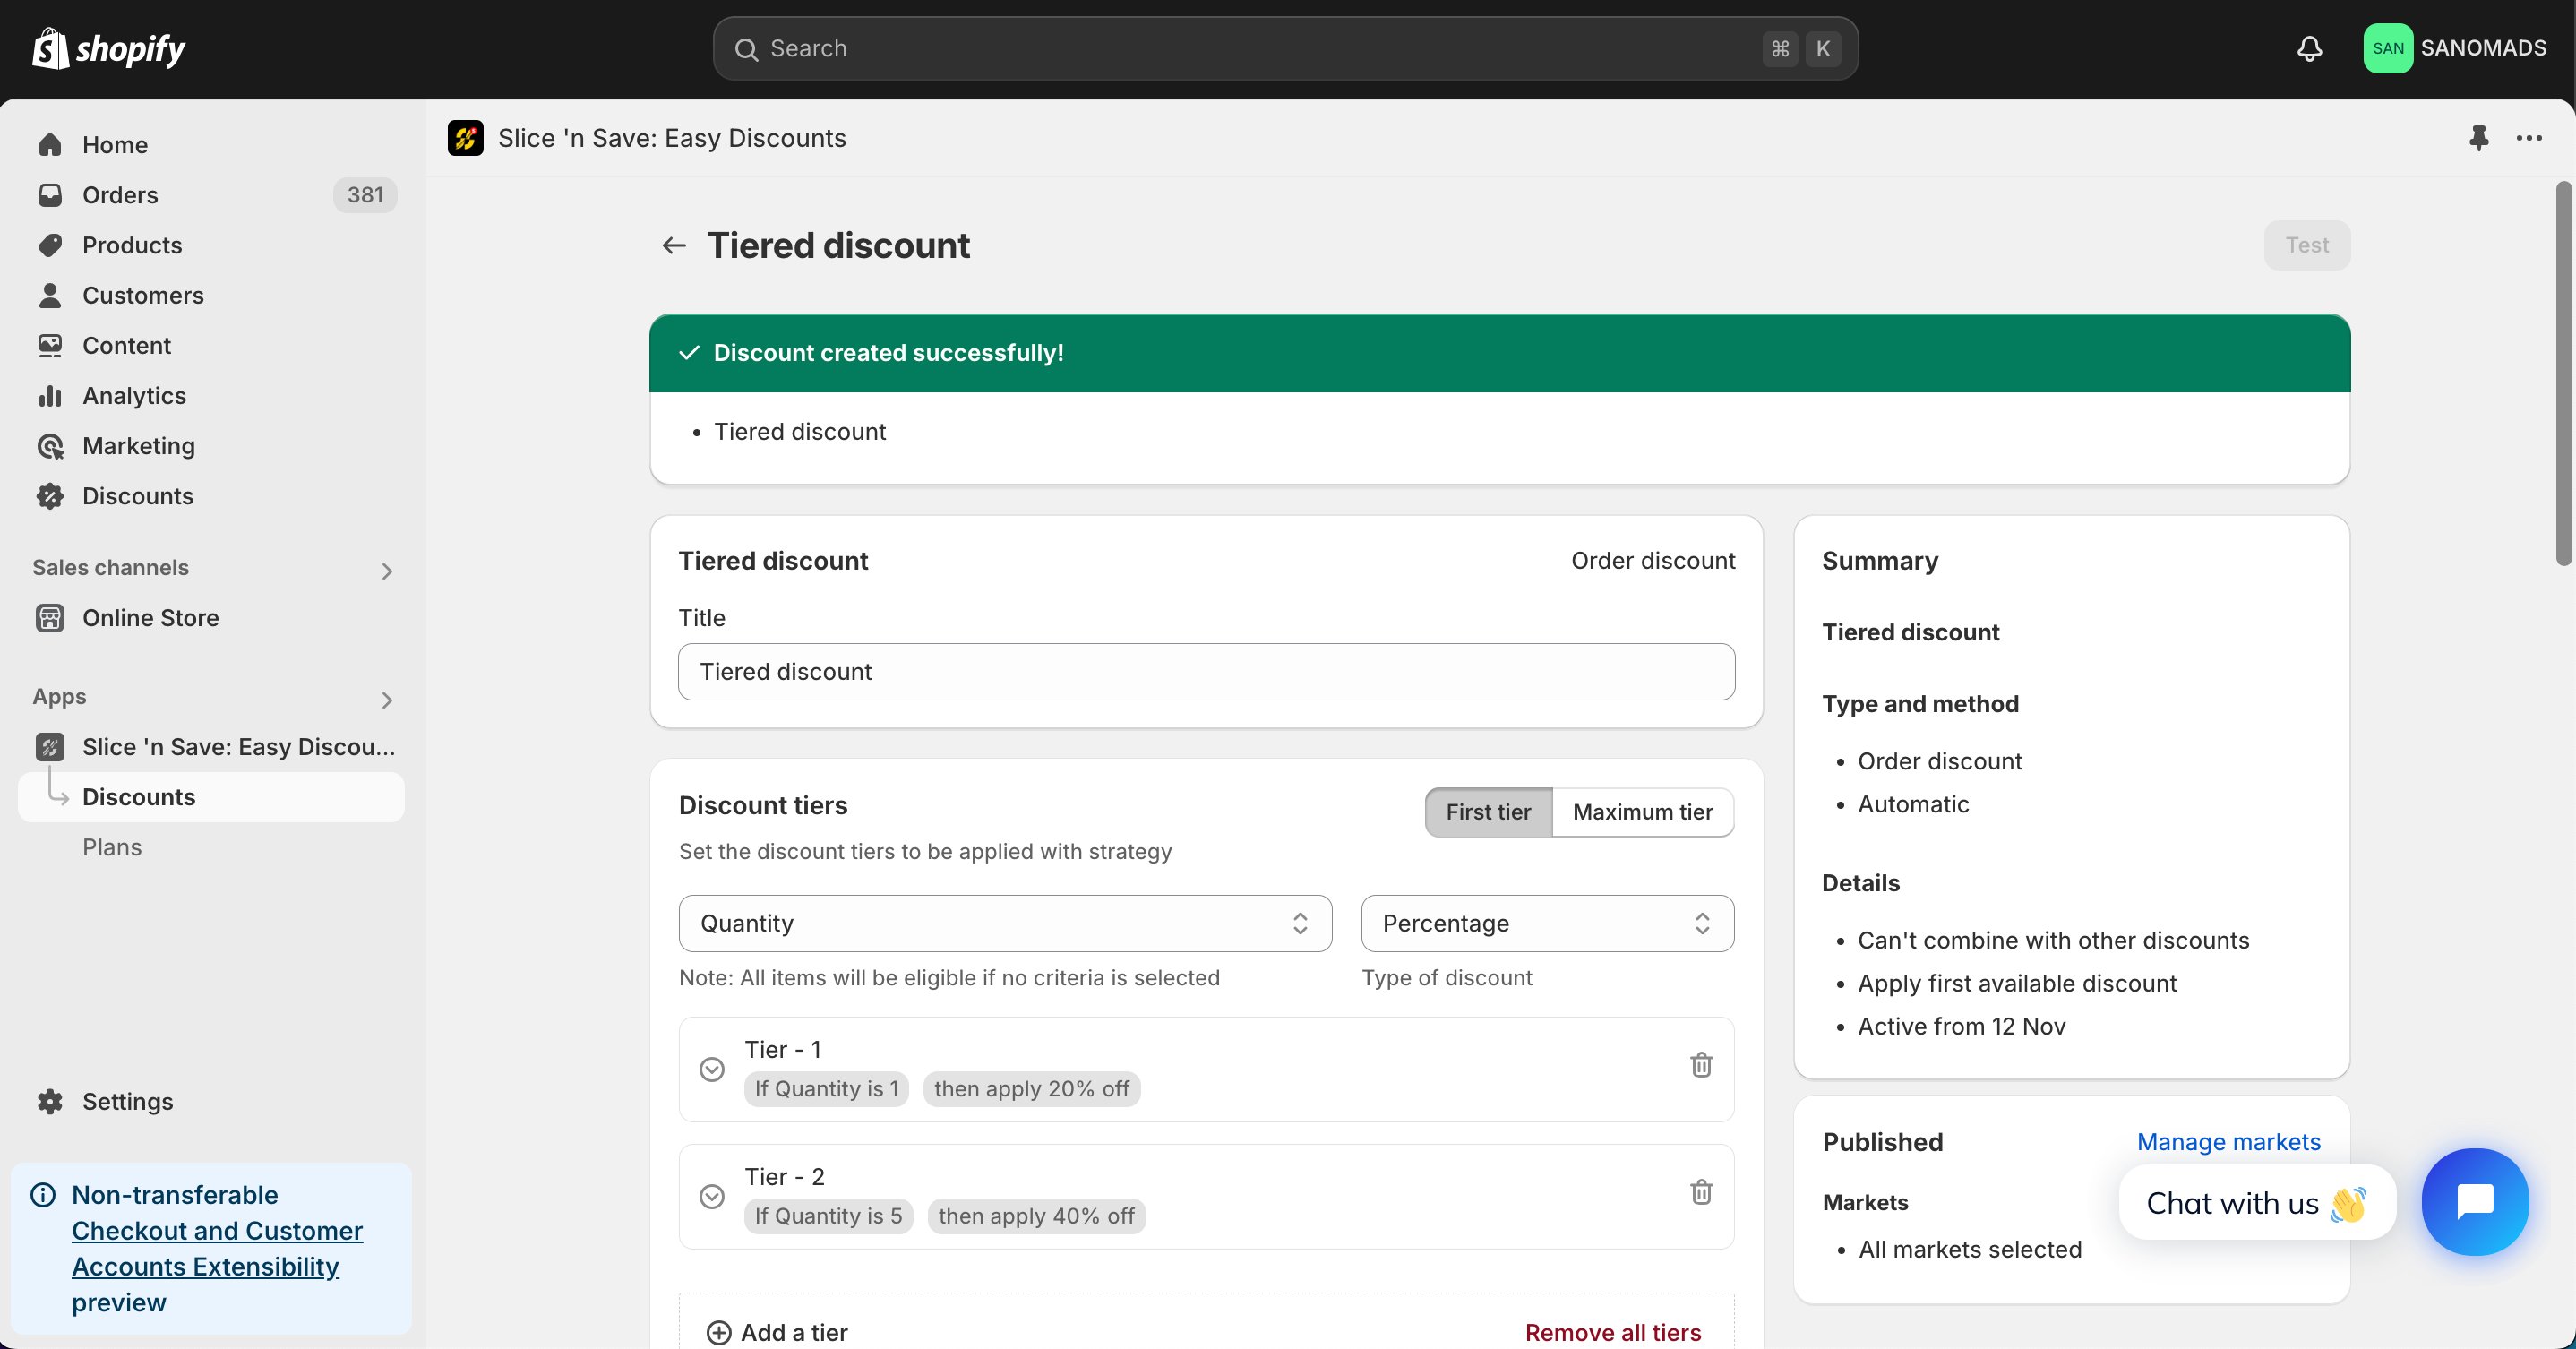
Task: Click the Slice 'n Save header app logo
Action: [x=466, y=138]
